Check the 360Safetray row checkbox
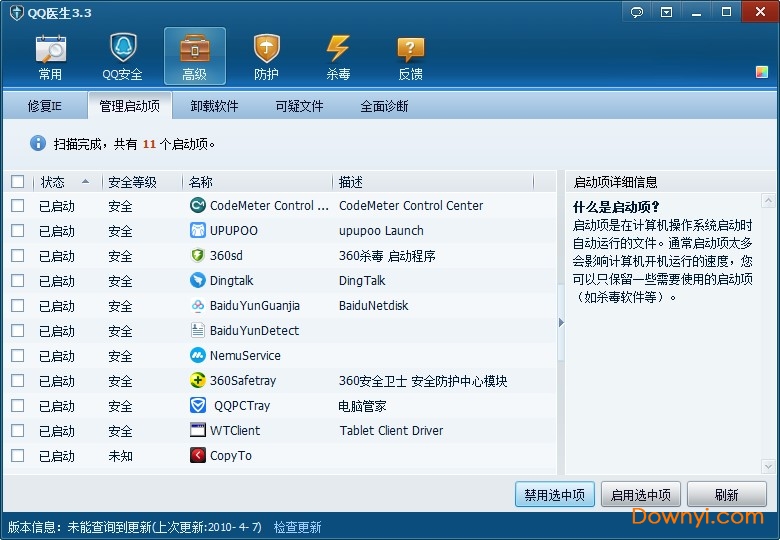Viewport: 780px width, 540px height. click(x=17, y=380)
